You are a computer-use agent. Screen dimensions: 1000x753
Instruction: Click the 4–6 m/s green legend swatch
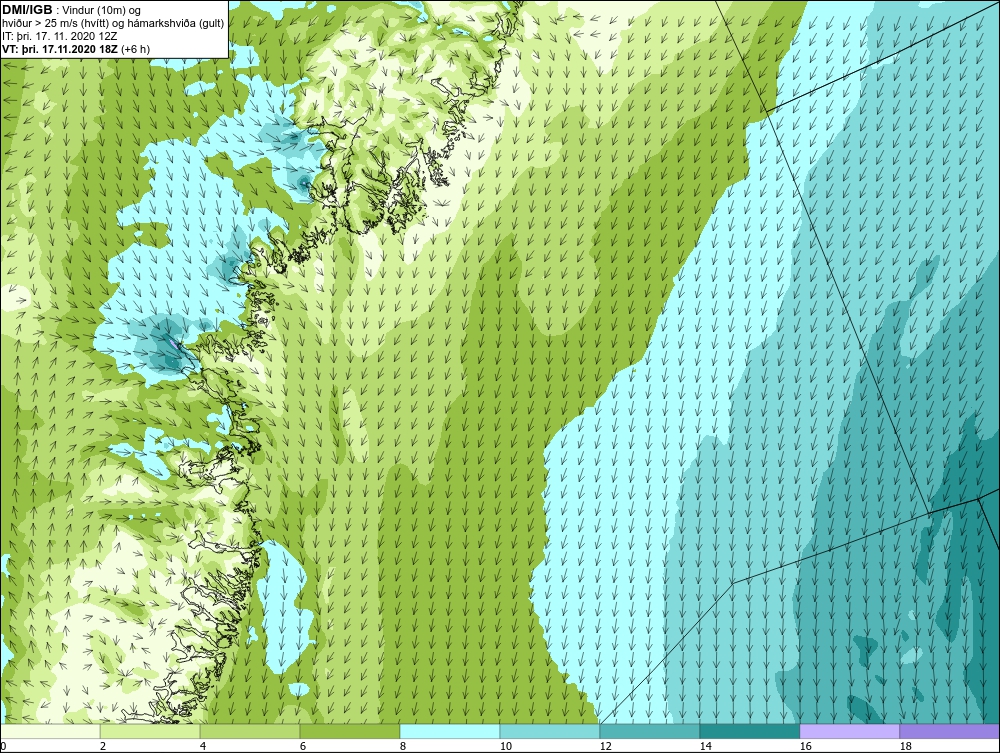250,731
